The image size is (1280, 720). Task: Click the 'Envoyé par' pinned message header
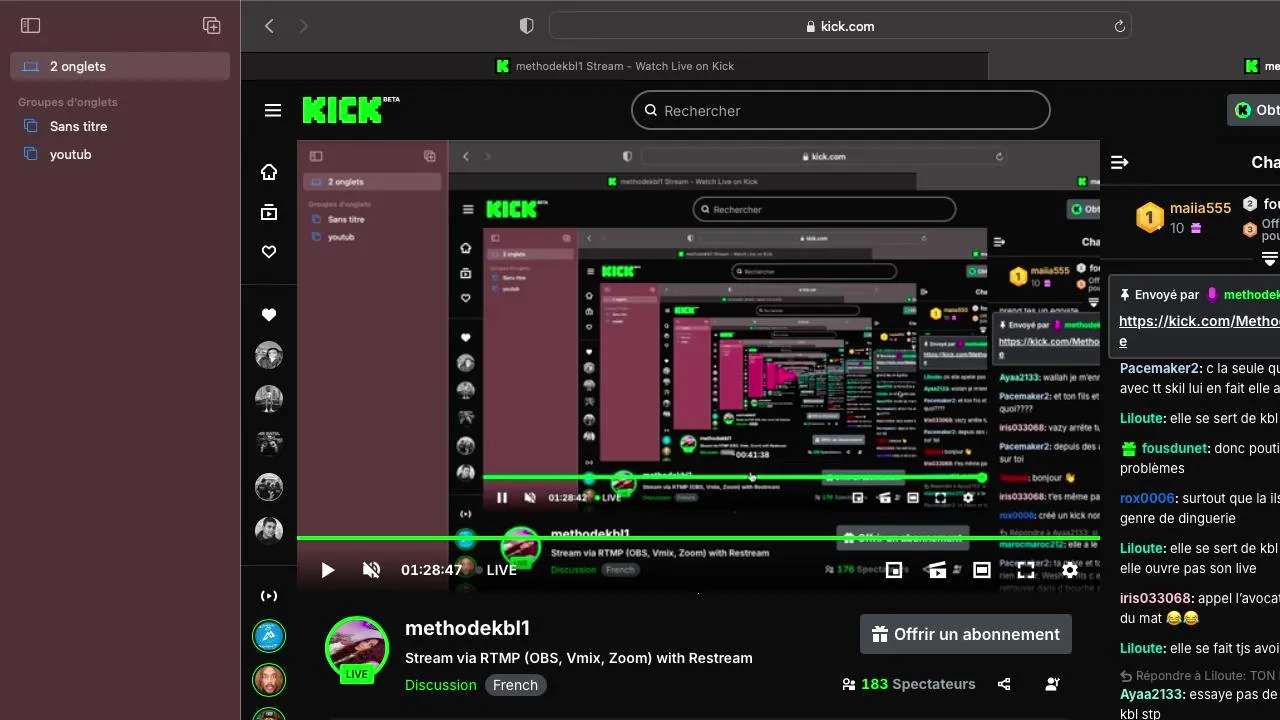click(1199, 295)
